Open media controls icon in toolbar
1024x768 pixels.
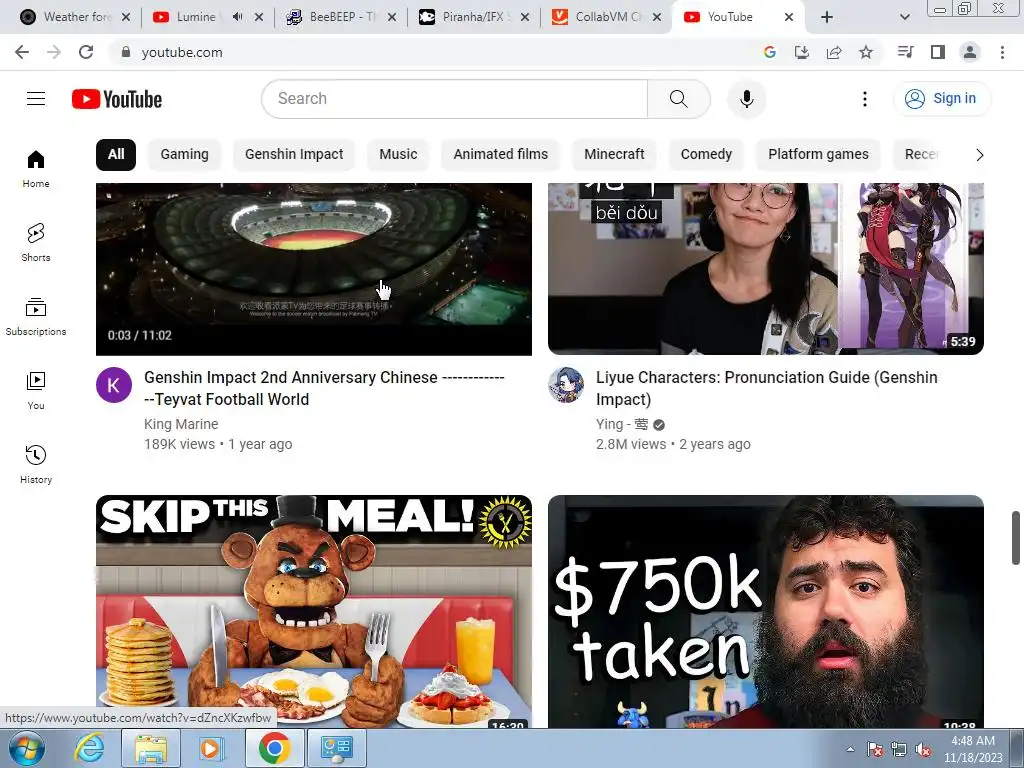pyautogui.click(x=905, y=52)
